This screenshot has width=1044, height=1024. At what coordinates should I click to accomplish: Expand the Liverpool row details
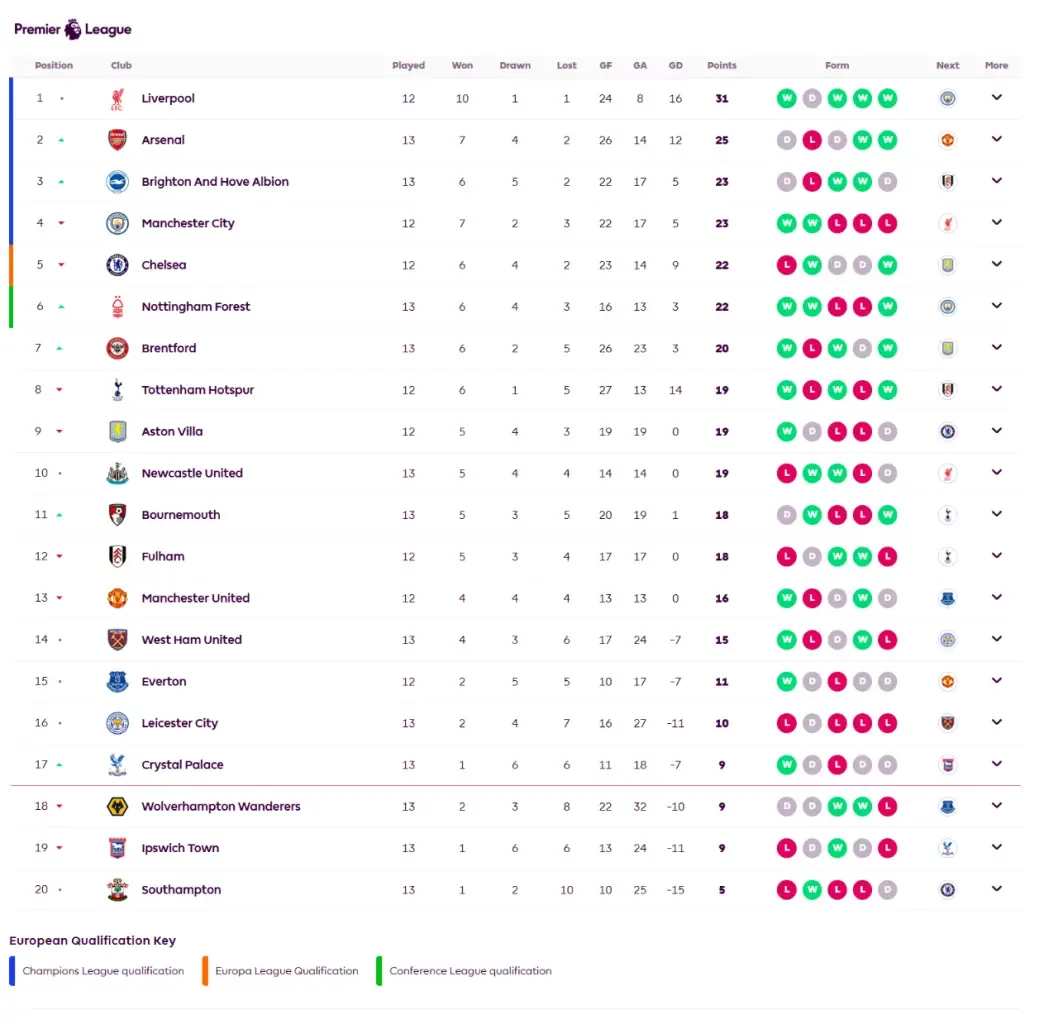coord(997,97)
